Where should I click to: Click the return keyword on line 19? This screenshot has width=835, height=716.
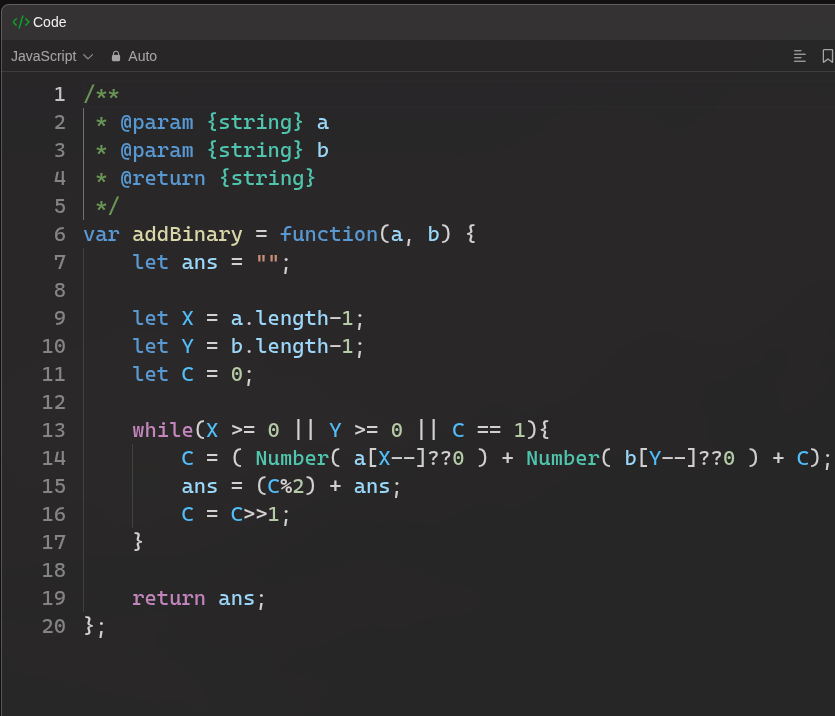[x=169, y=598]
